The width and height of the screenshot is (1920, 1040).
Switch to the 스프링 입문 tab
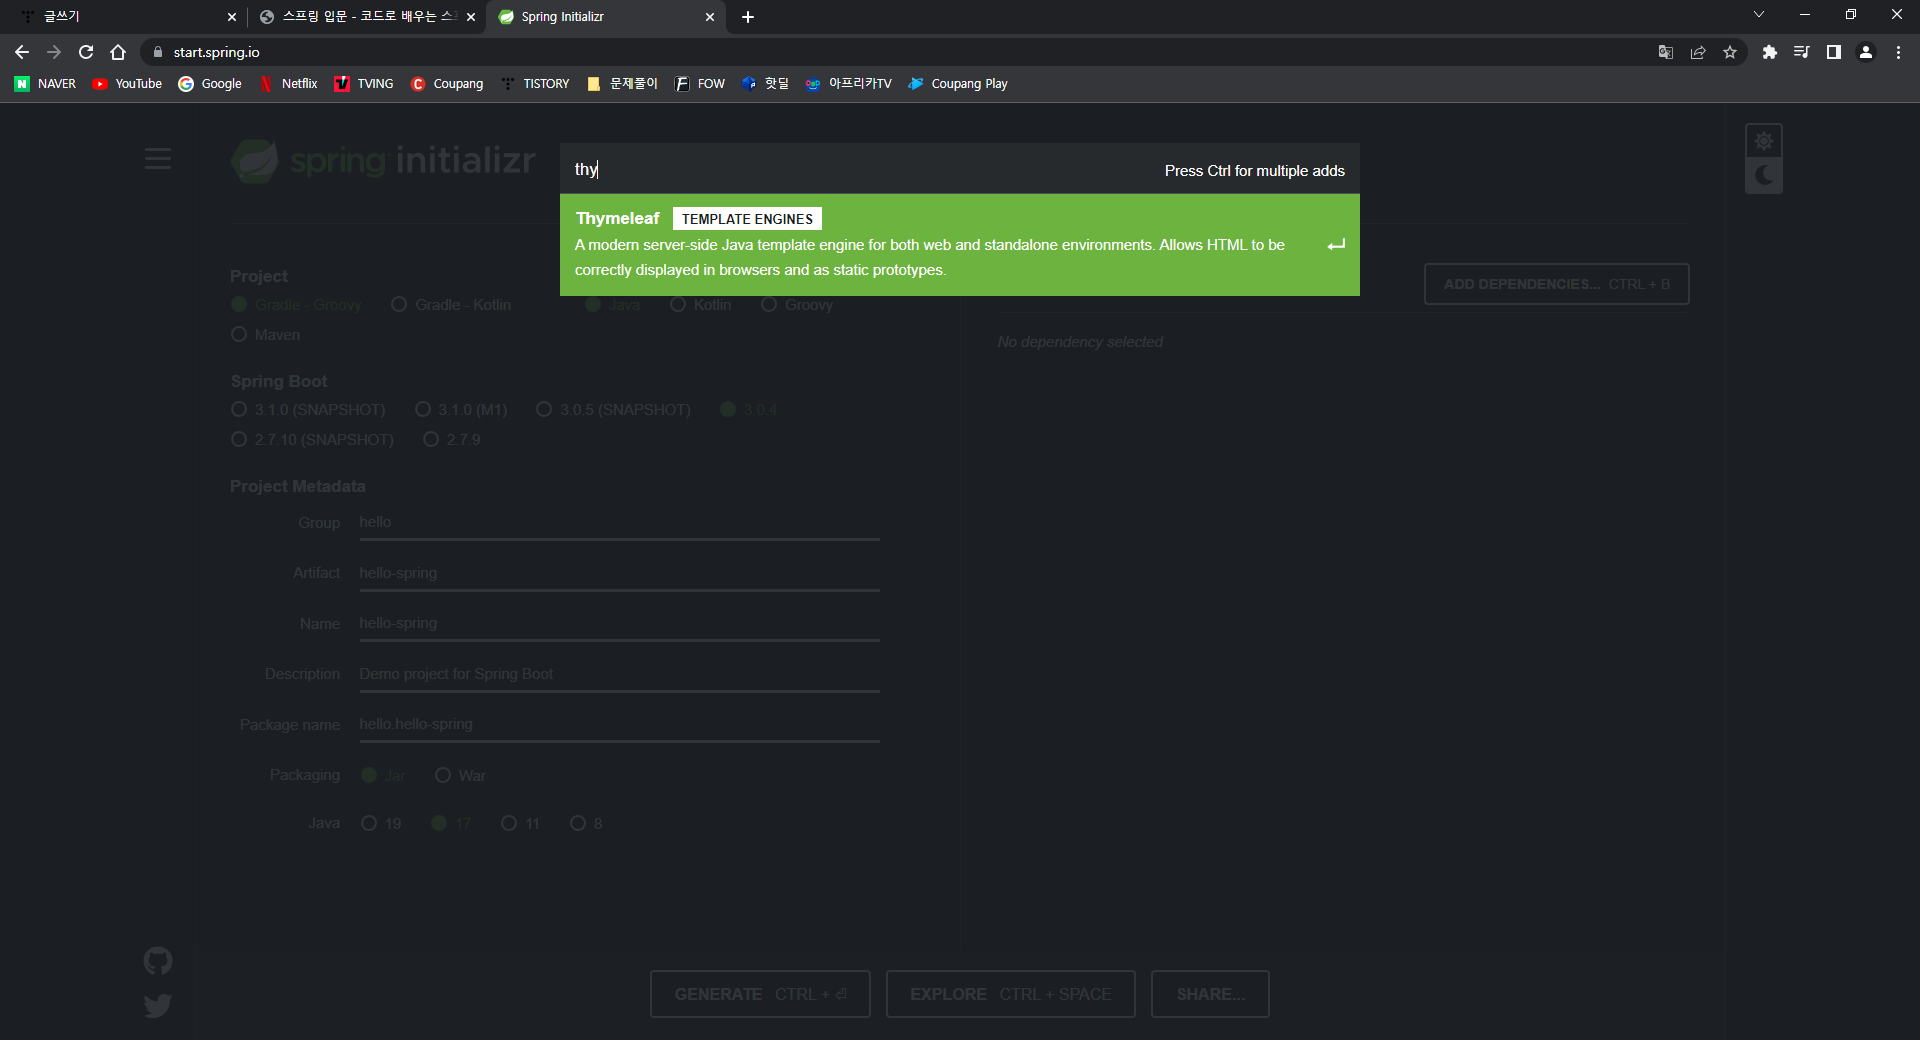(365, 17)
